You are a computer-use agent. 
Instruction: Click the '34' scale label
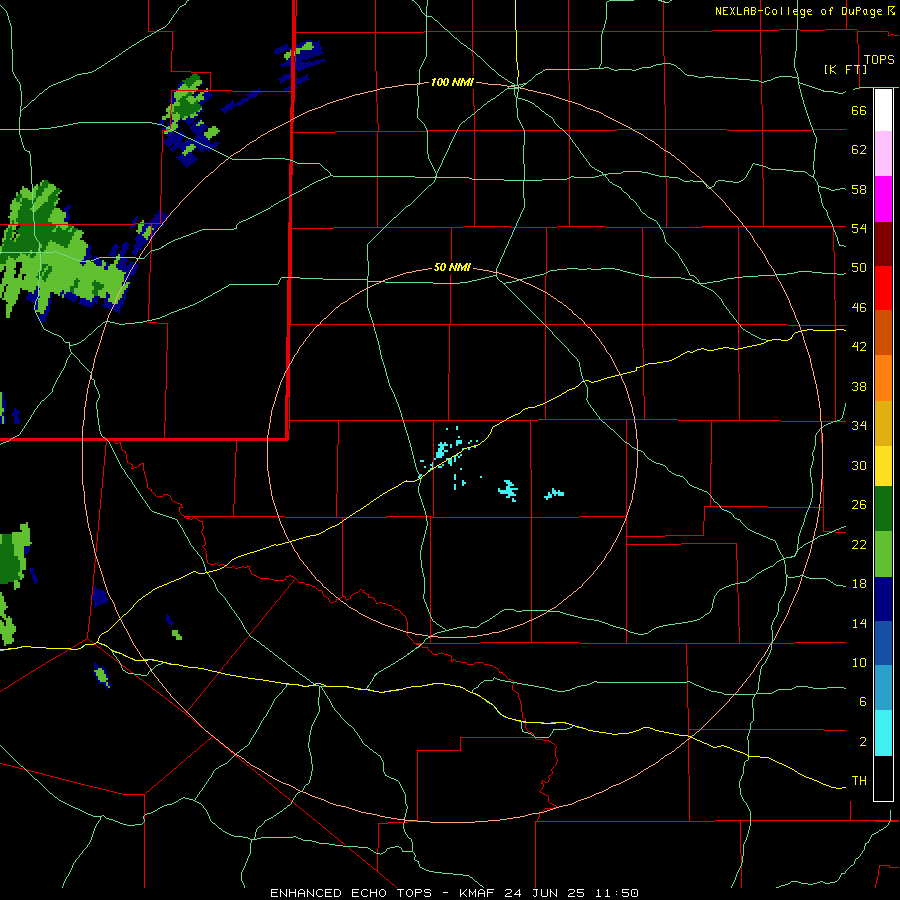pos(859,426)
